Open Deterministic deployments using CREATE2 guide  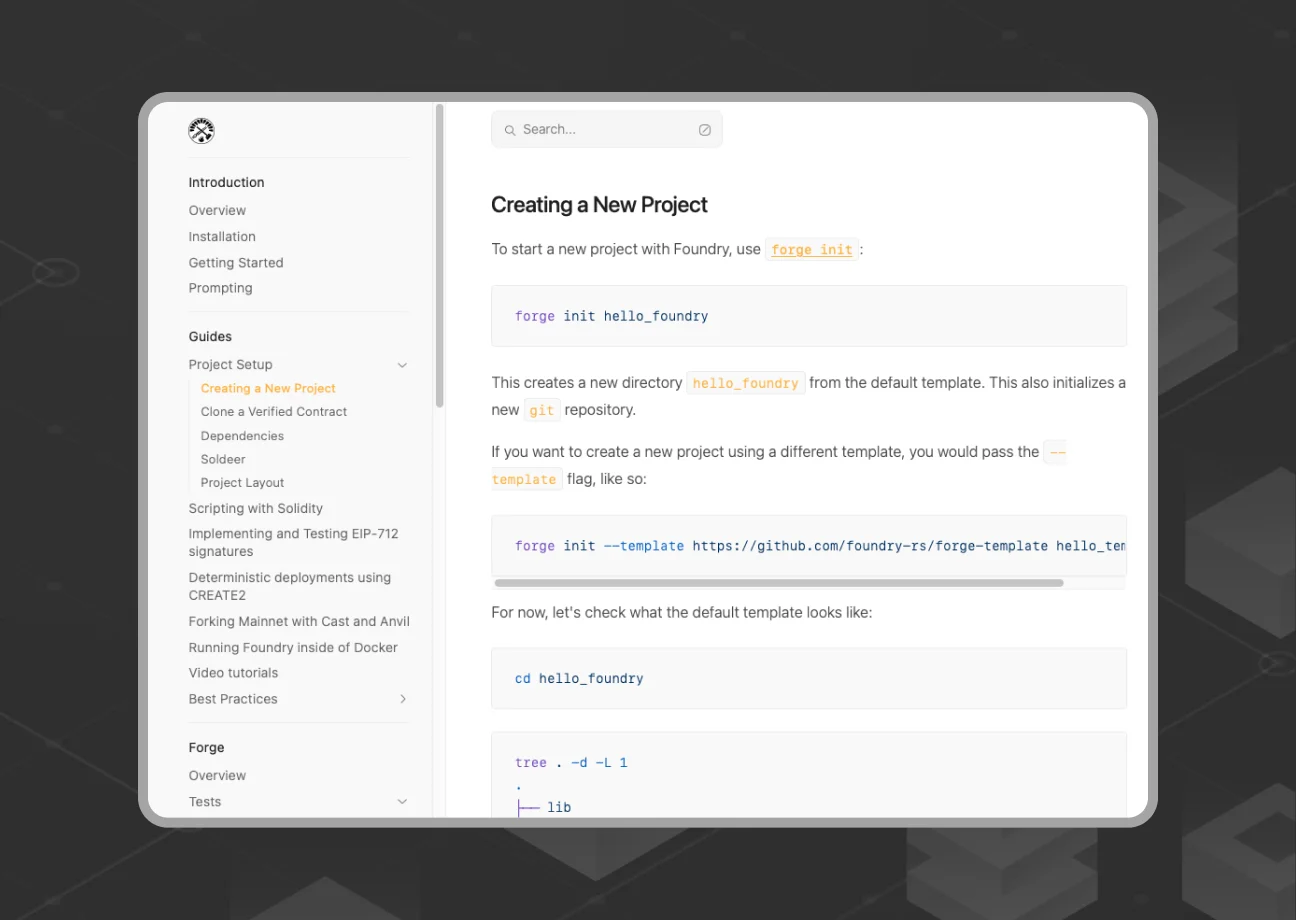point(290,586)
